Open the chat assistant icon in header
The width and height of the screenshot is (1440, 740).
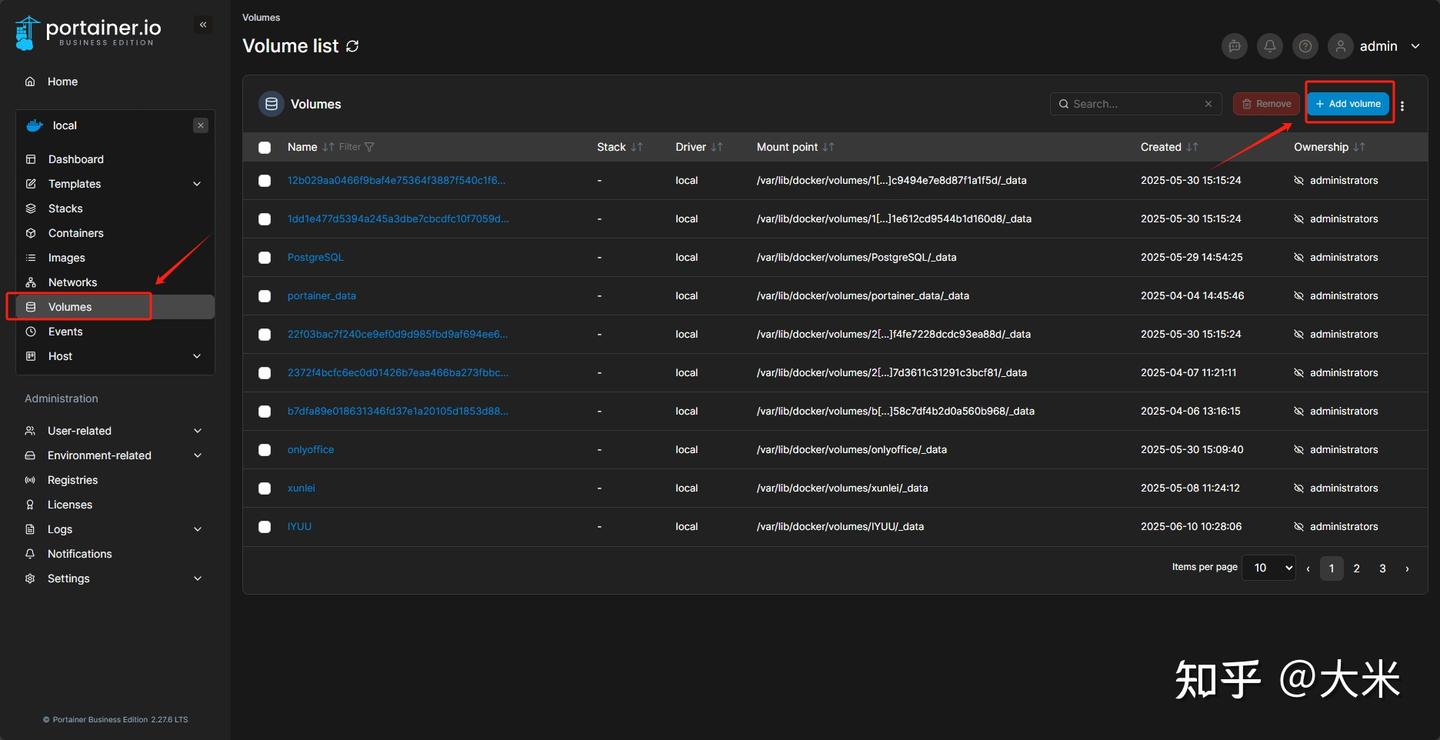1235,46
